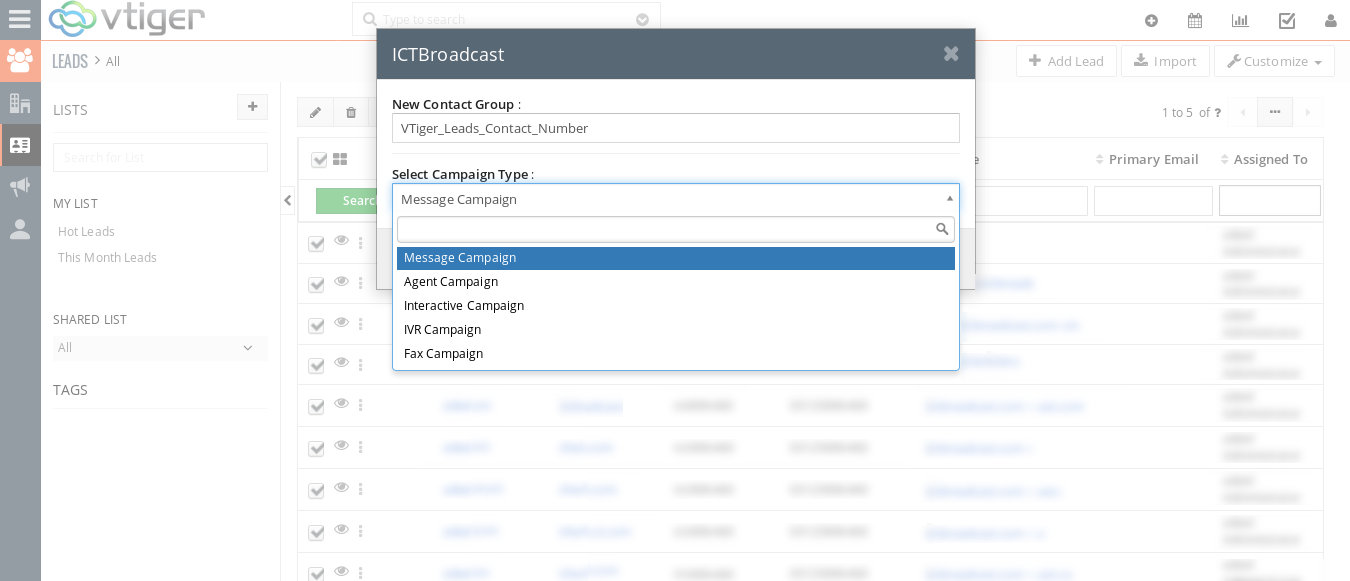Click the All breadcrumb link
This screenshot has height=581, width=1350.
[x=113, y=61]
